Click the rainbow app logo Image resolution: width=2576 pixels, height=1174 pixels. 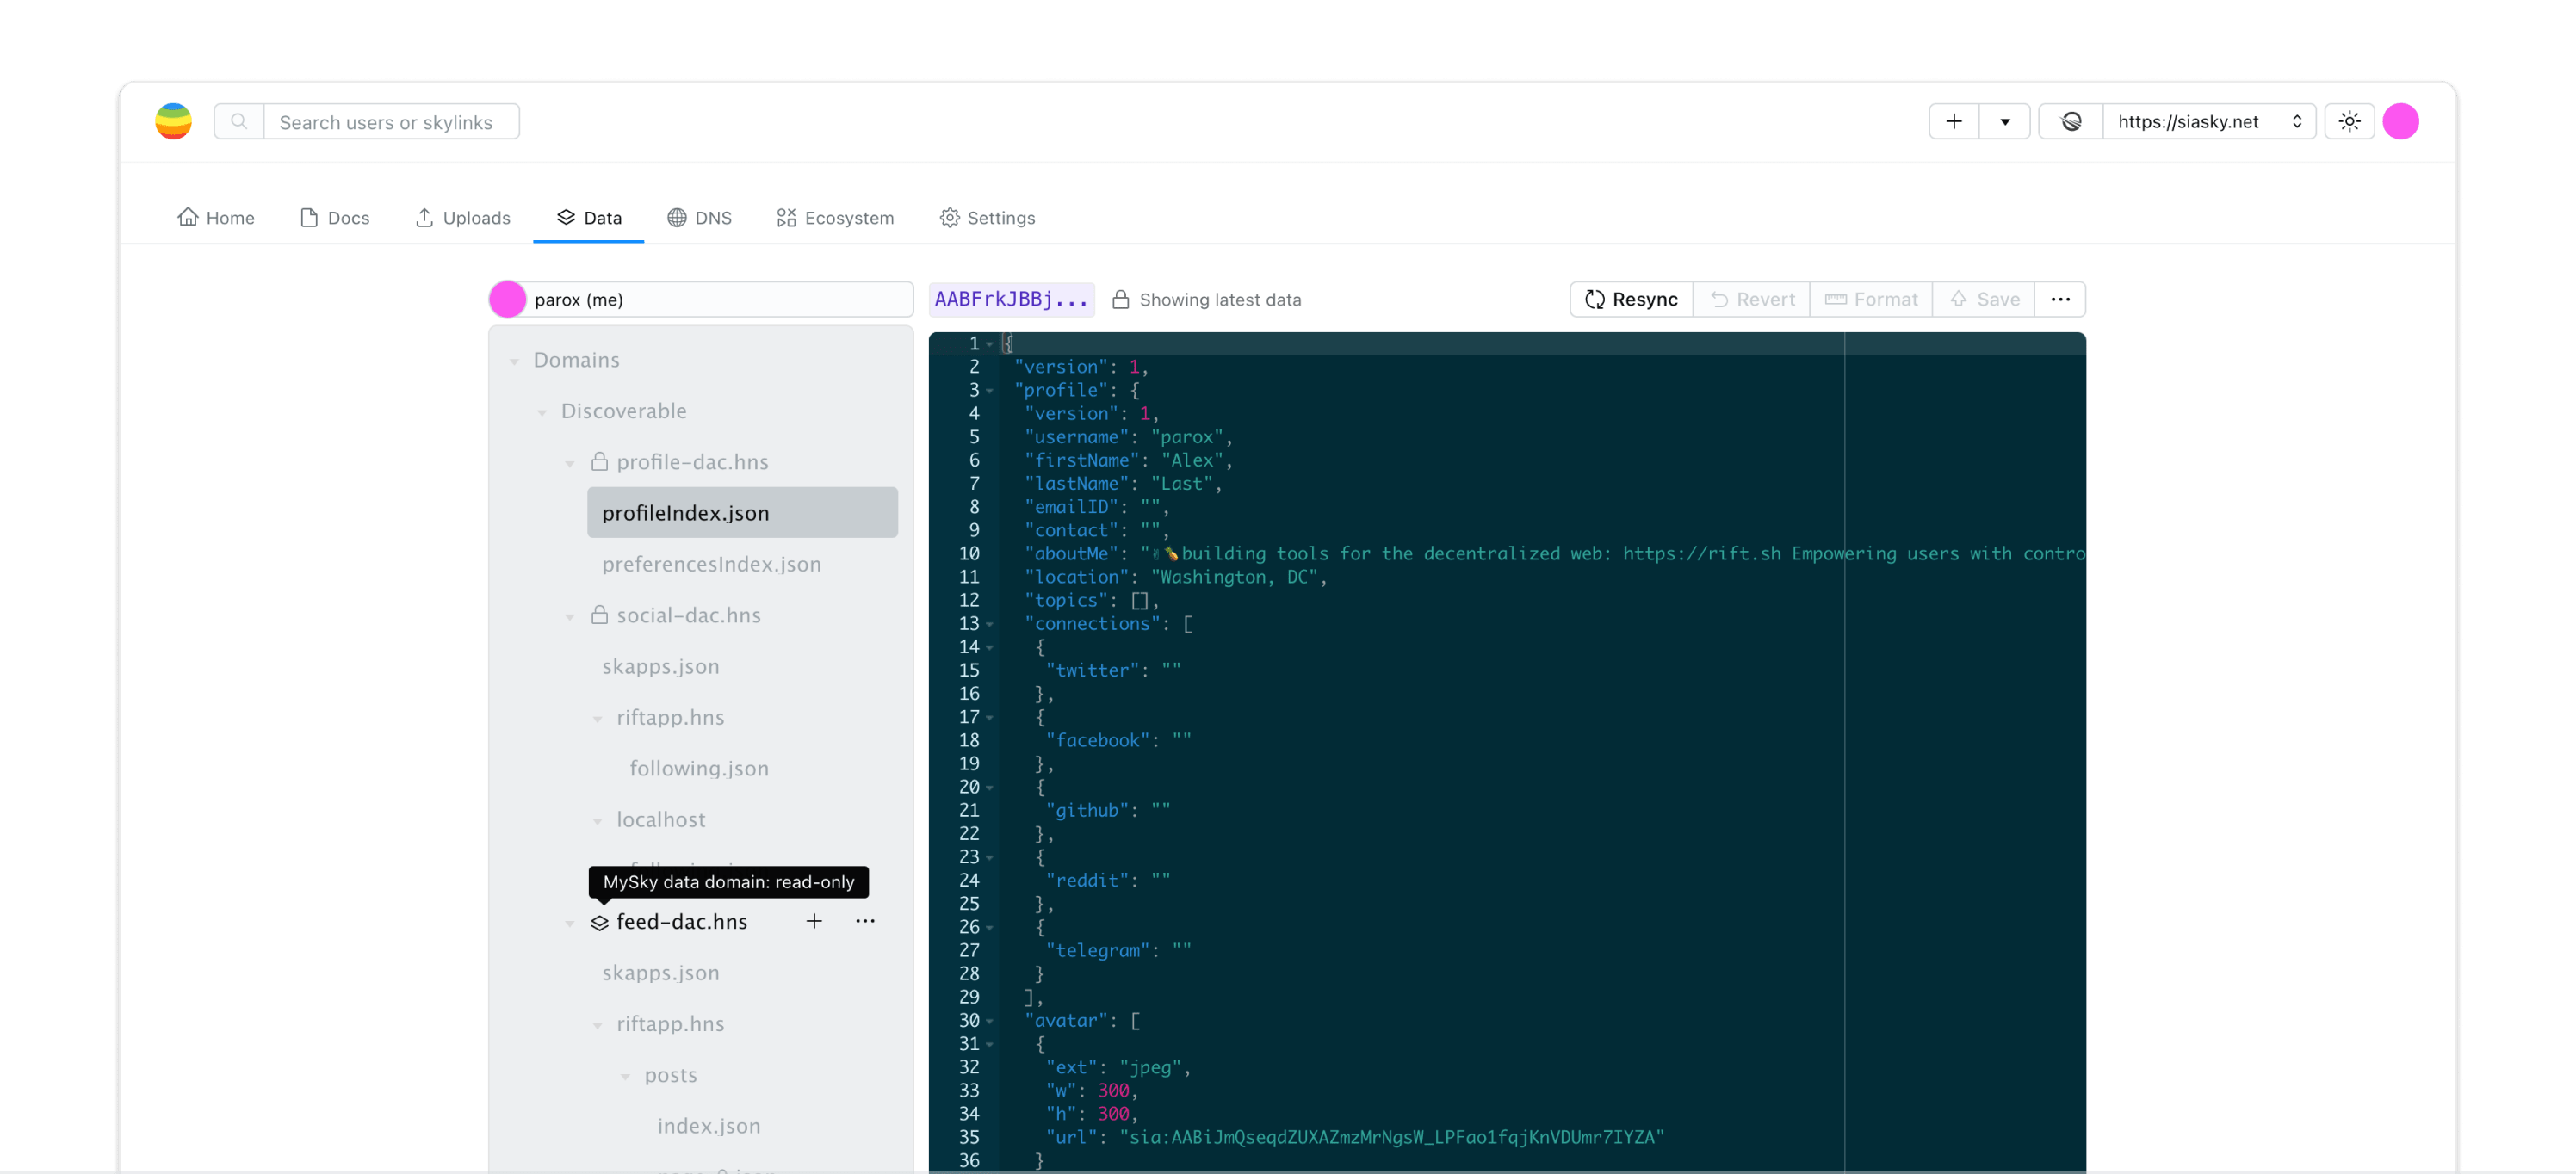173,122
